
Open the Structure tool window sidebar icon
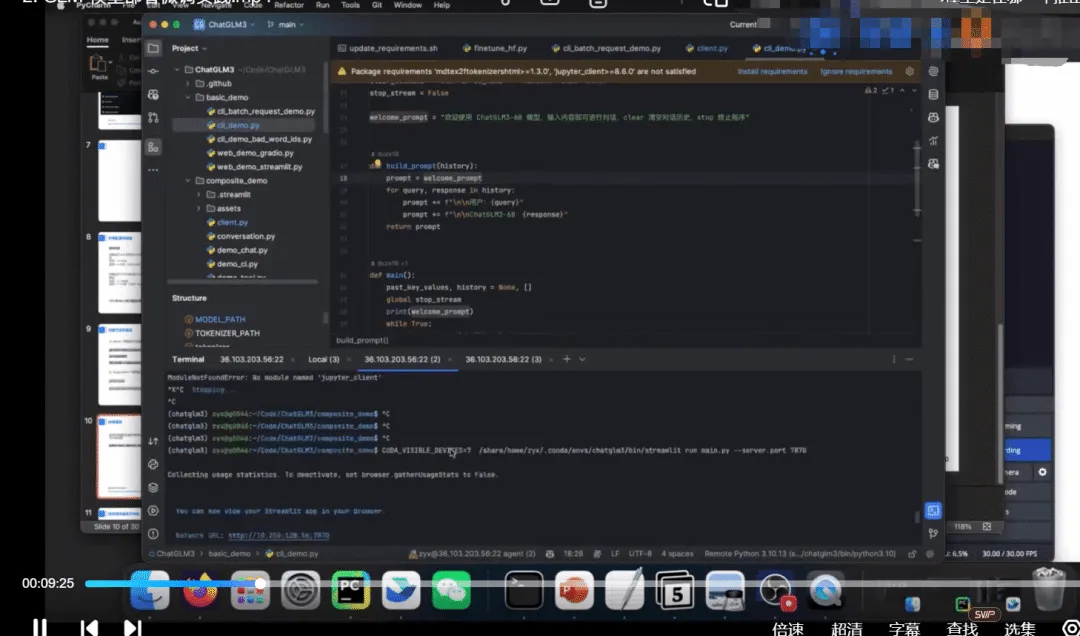(x=153, y=147)
